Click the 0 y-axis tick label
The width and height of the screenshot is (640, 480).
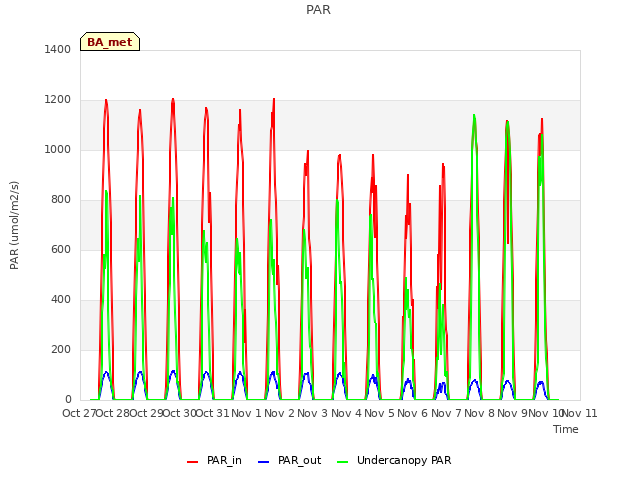click(68, 399)
